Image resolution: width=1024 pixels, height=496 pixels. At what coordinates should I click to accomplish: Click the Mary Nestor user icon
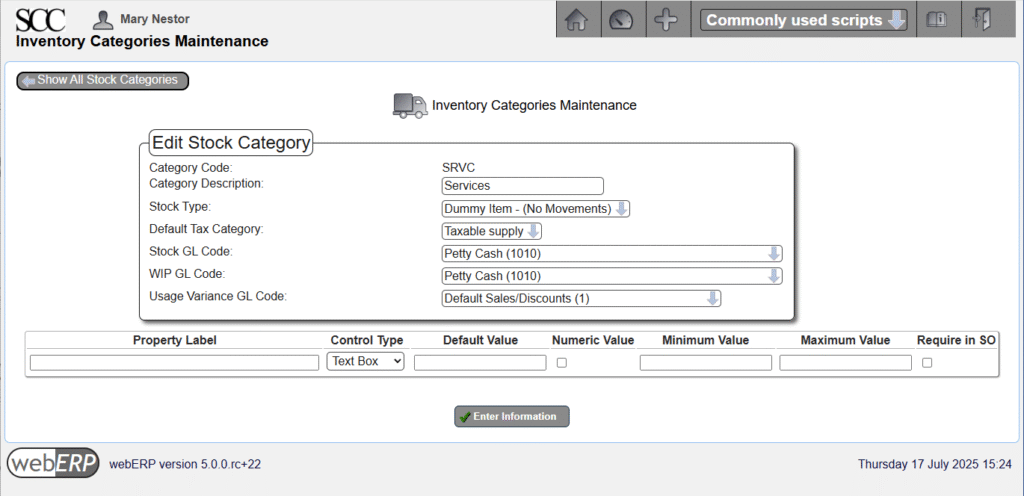103,20
